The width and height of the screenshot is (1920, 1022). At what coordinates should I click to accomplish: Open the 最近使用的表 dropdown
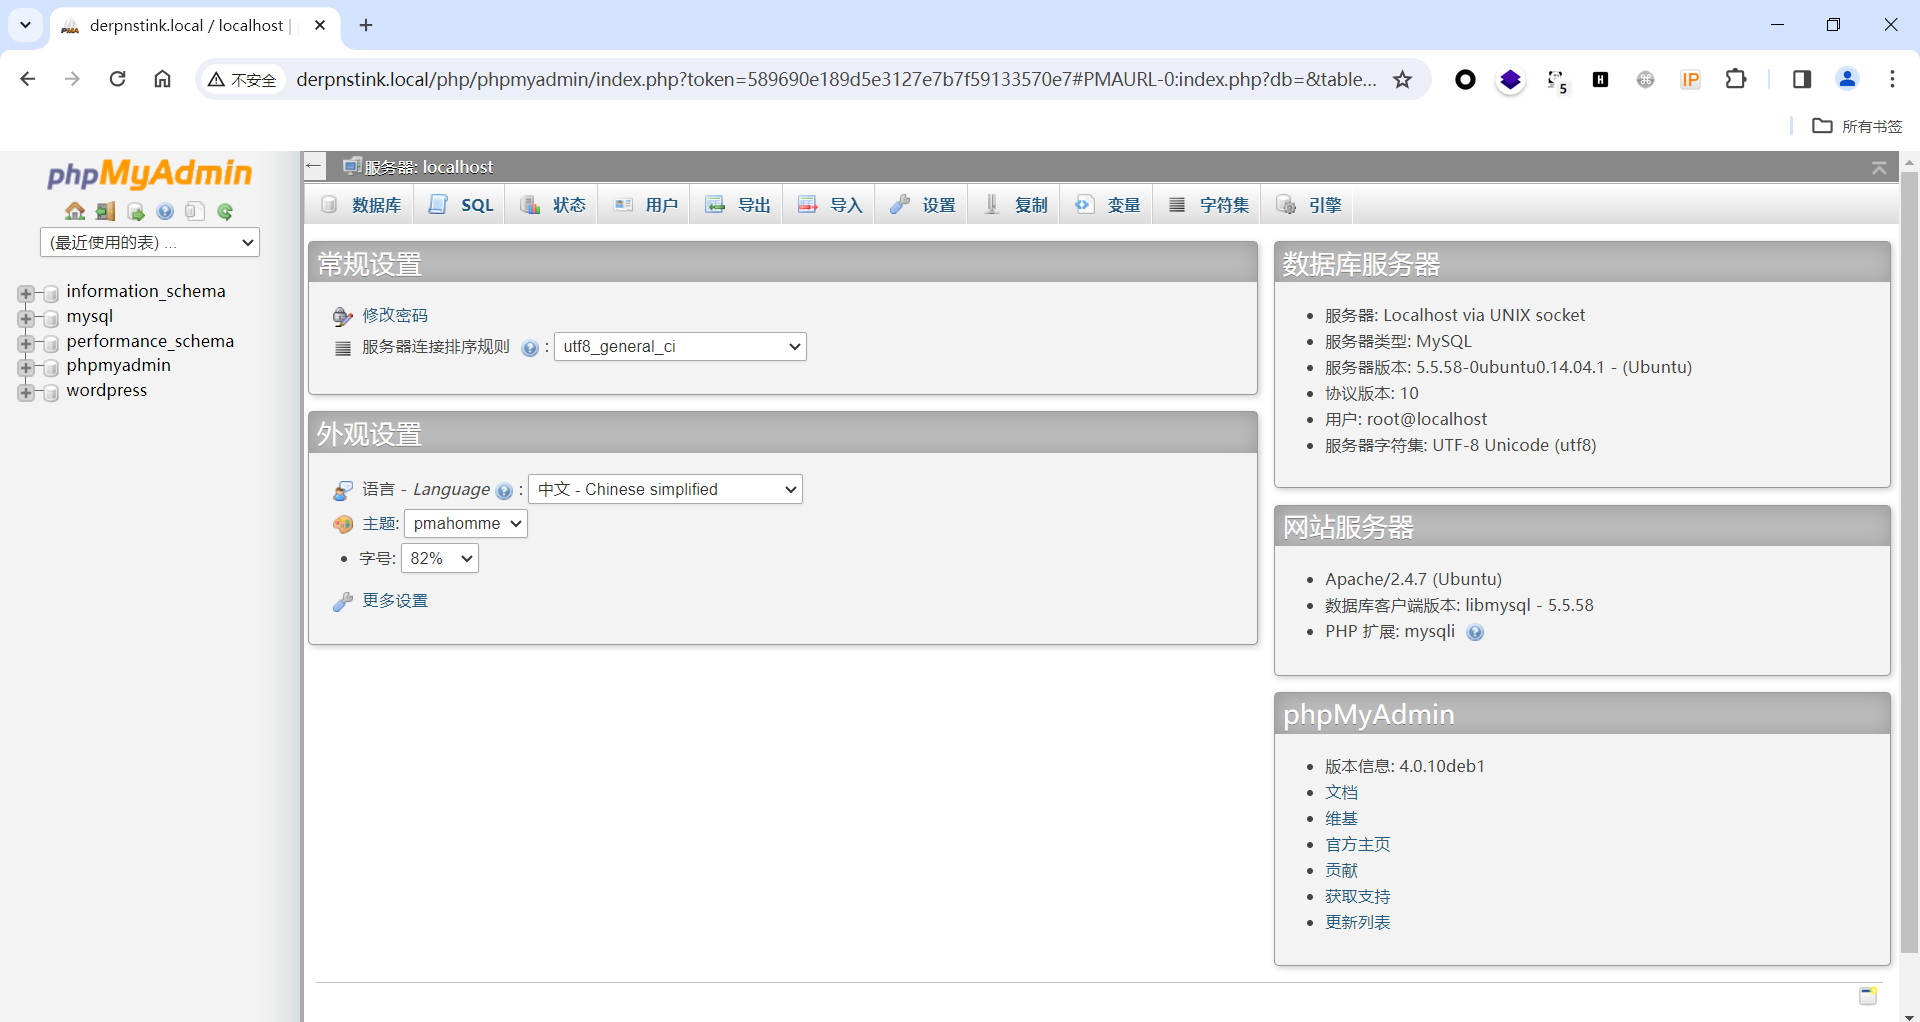[x=150, y=242]
